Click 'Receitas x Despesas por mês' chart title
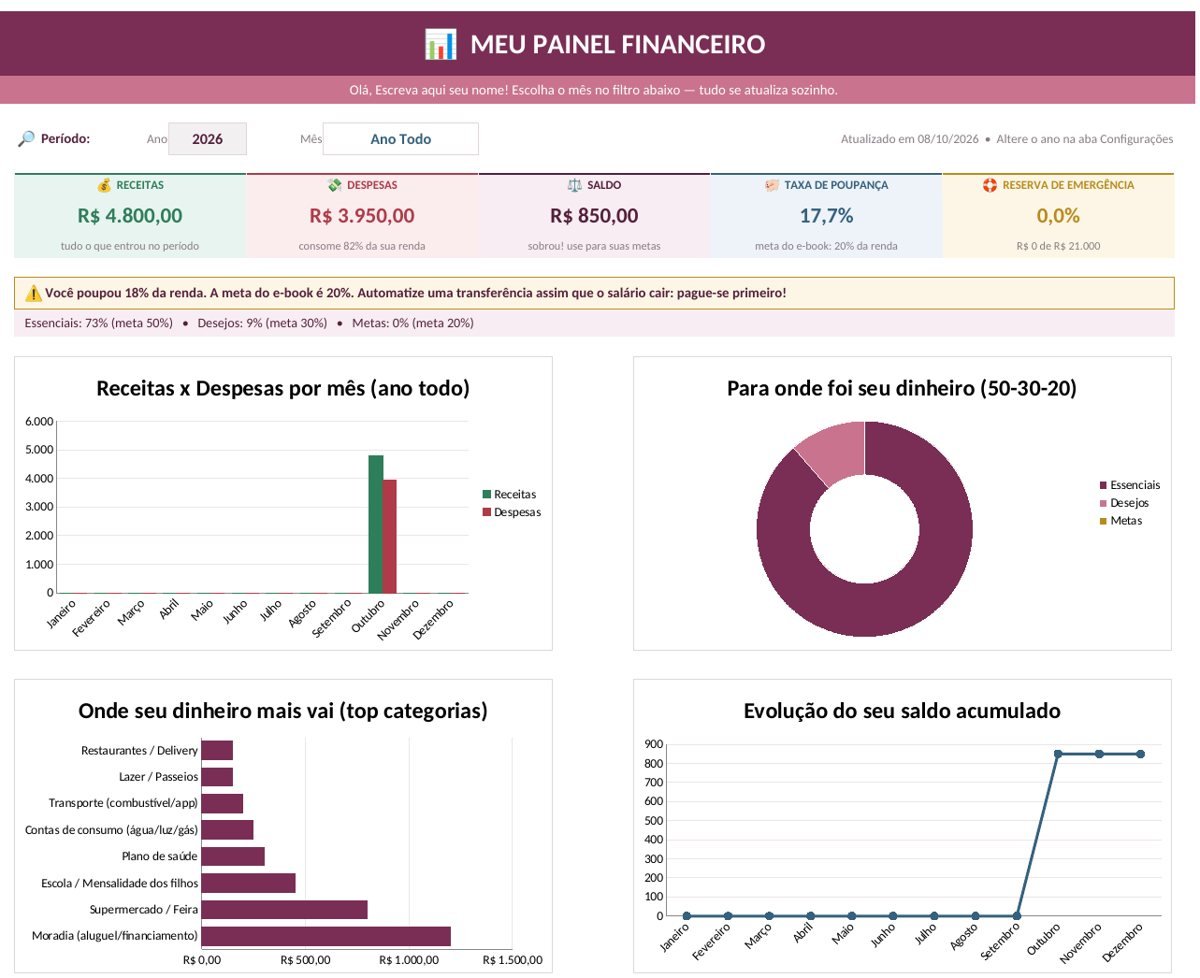The height and width of the screenshot is (978, 1200). pyautogui.click(x=283, y=388)
